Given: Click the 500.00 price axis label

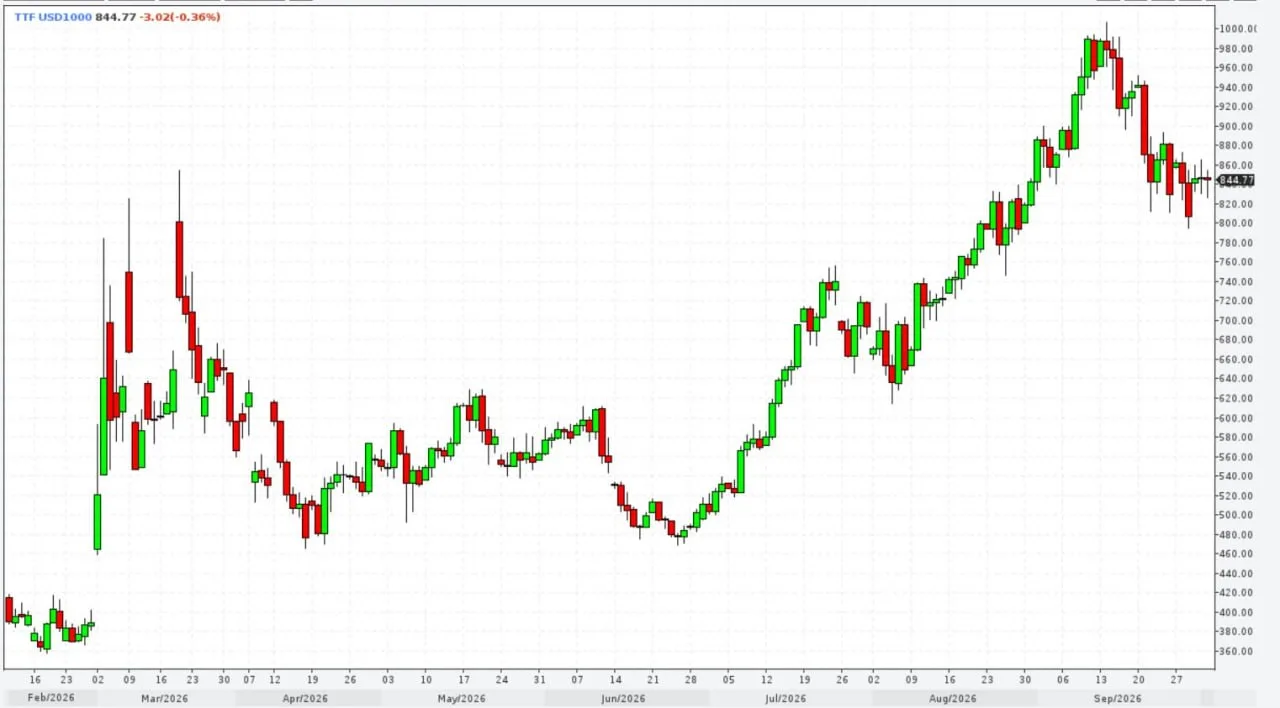Looking at the screenshot, I should [1237, 515].
